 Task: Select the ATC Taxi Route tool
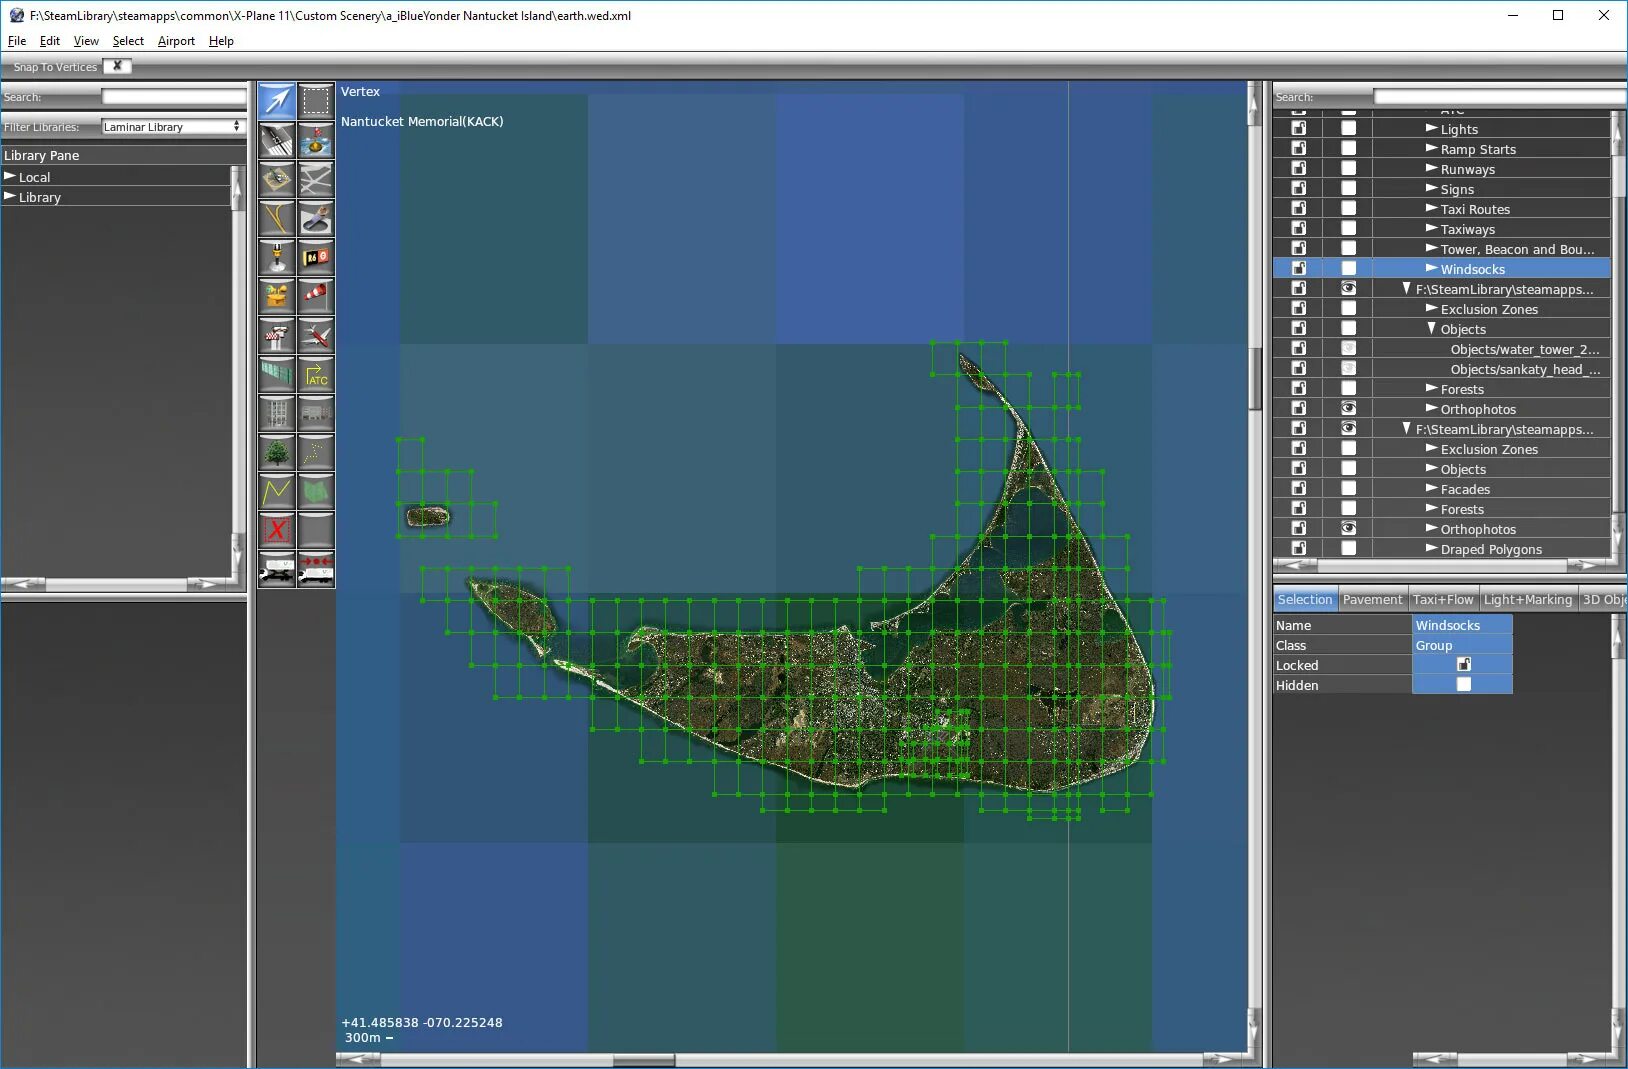pos(316,374)
